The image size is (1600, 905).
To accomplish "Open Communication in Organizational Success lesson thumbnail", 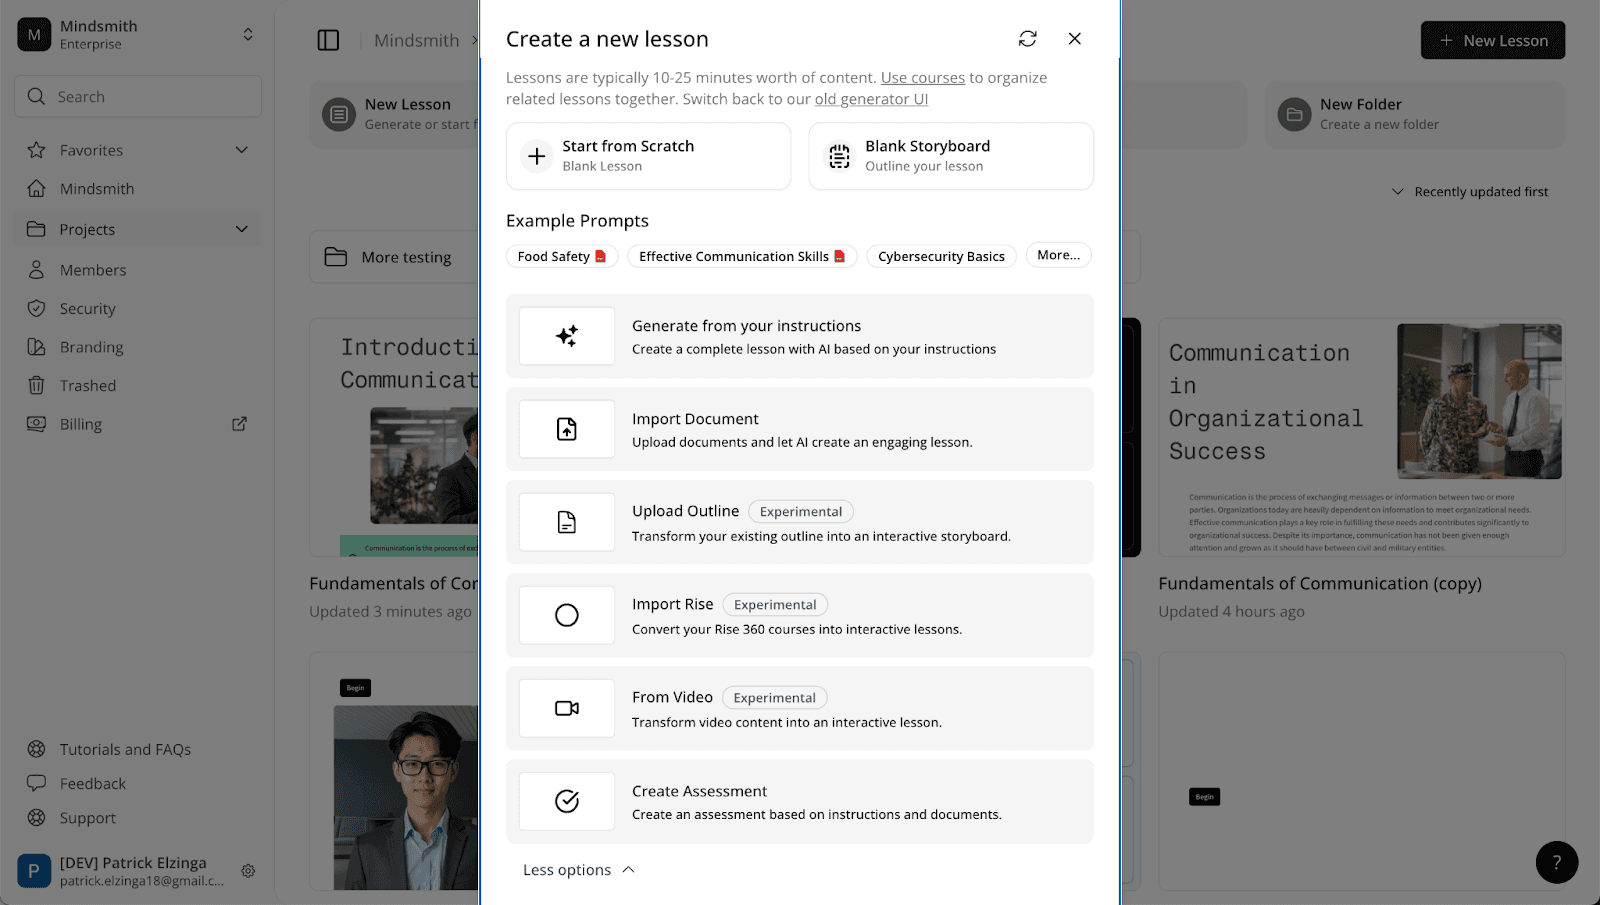I will point(1362,438).
